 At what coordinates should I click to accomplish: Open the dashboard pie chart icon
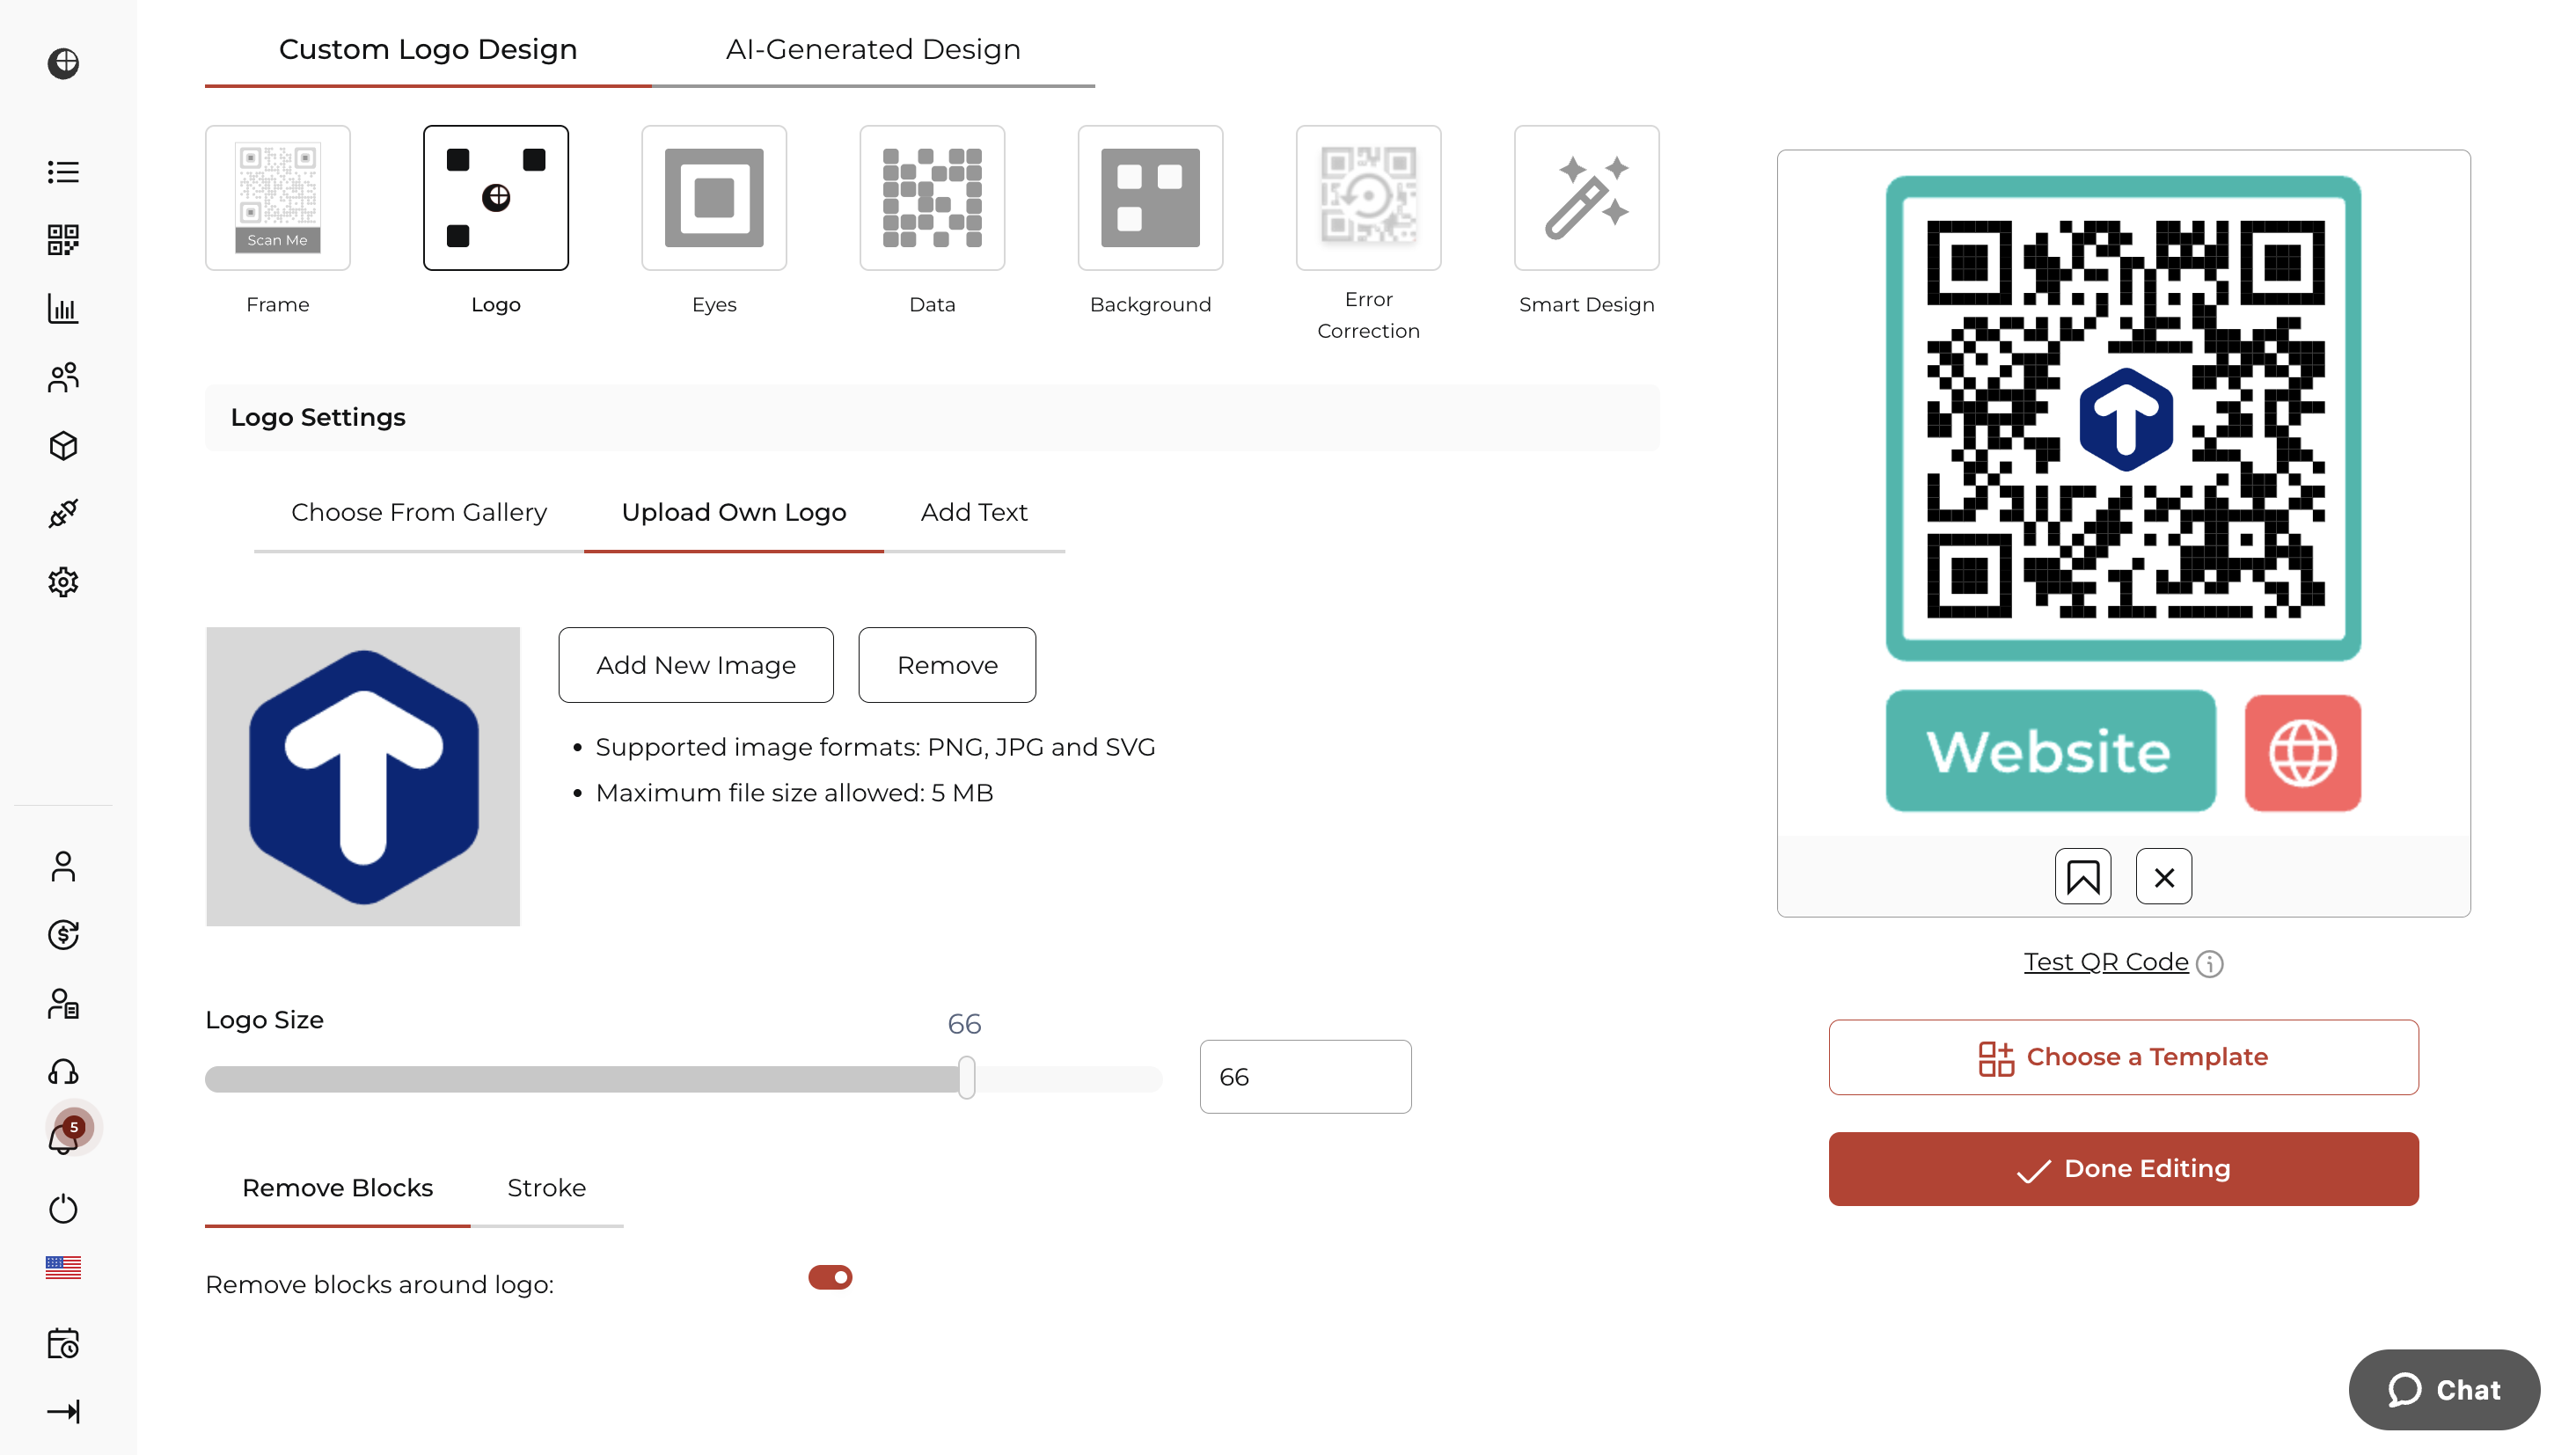(x=63, y=63)
